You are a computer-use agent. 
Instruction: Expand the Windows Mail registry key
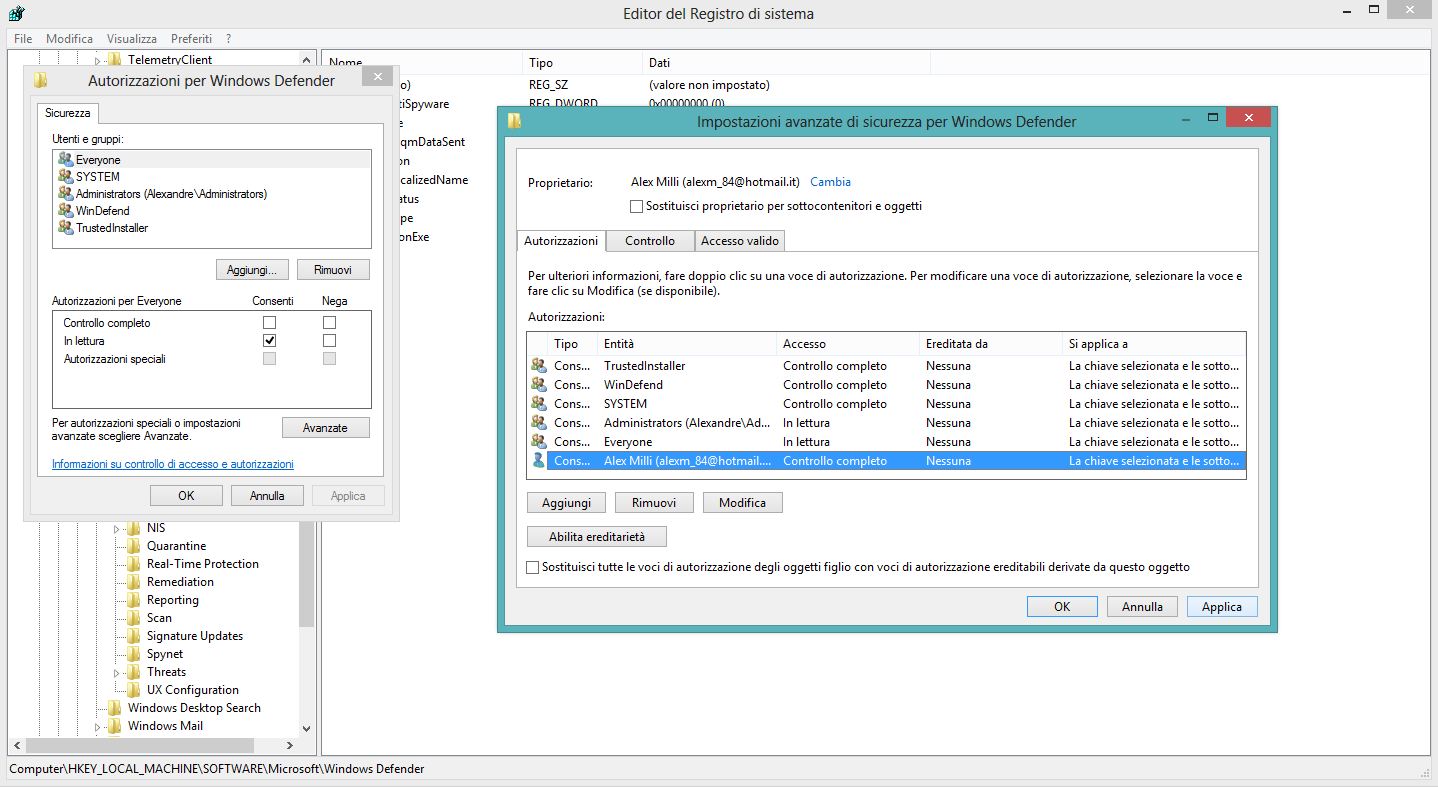(98, 727)
